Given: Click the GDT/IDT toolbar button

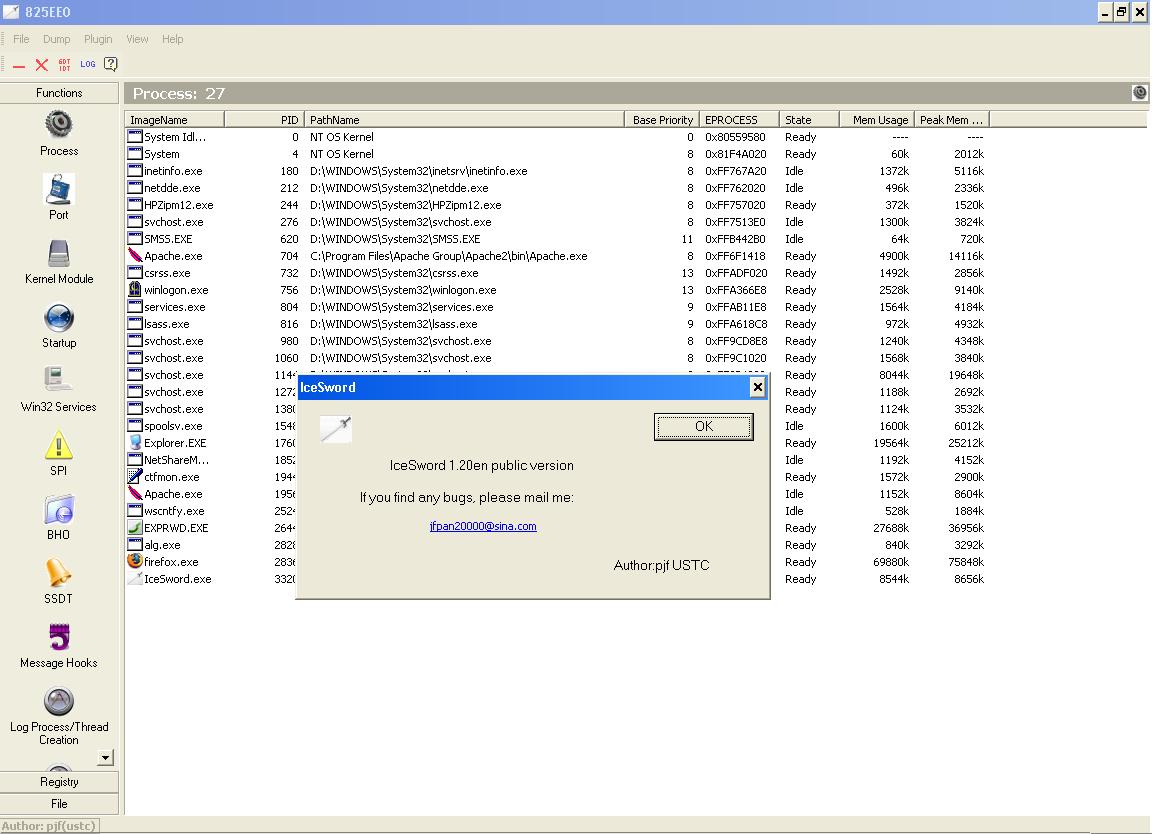Looking at the screenshot, I should coord(65,64).
